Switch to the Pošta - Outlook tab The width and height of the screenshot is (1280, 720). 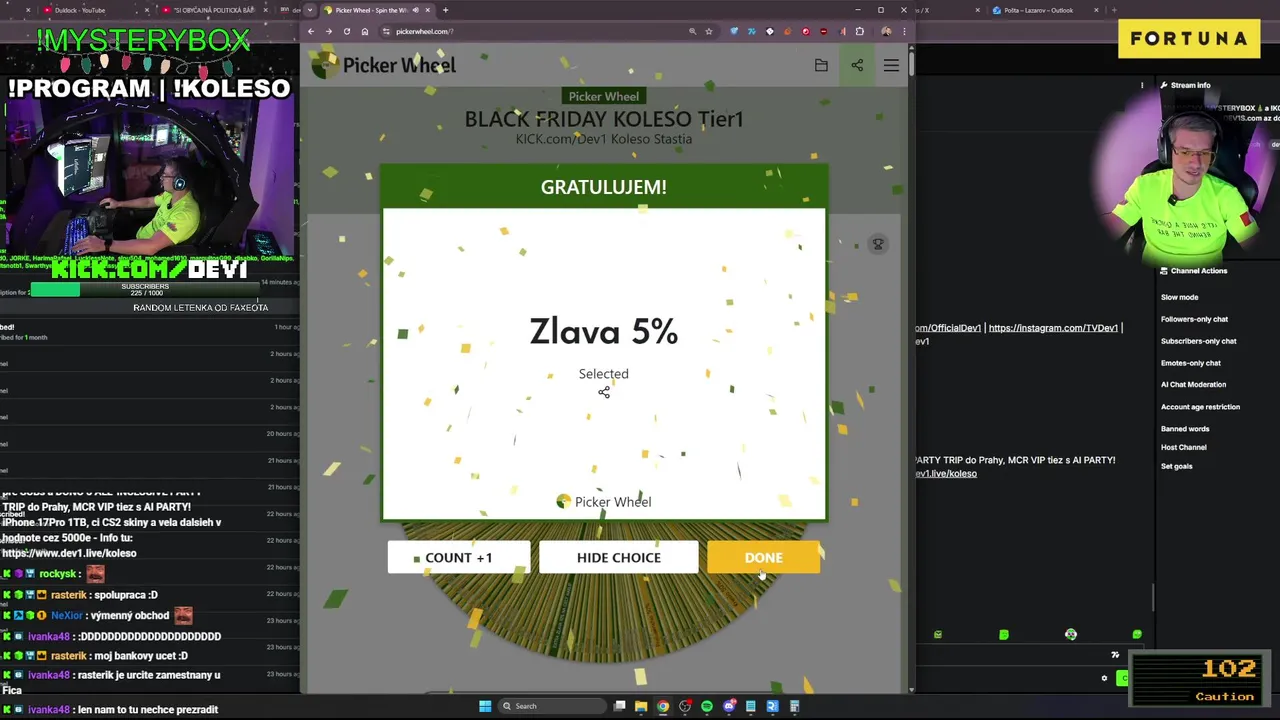click(1043, 10)
